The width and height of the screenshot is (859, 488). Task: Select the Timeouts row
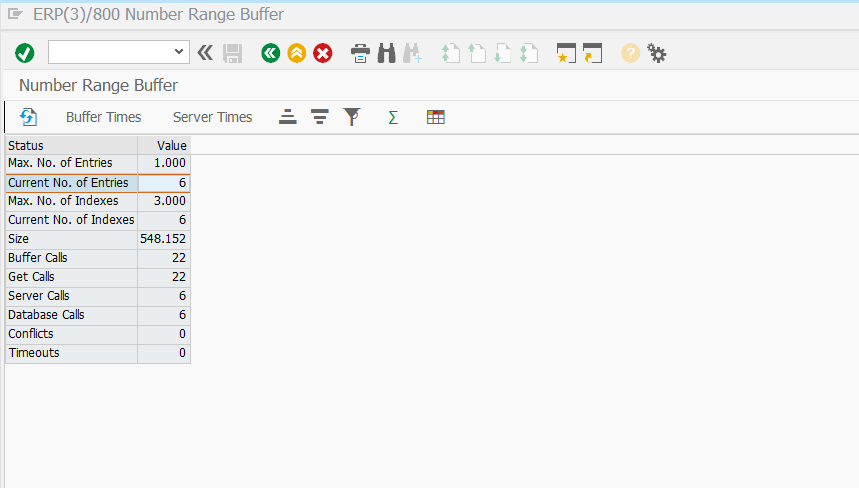[98, 353]
